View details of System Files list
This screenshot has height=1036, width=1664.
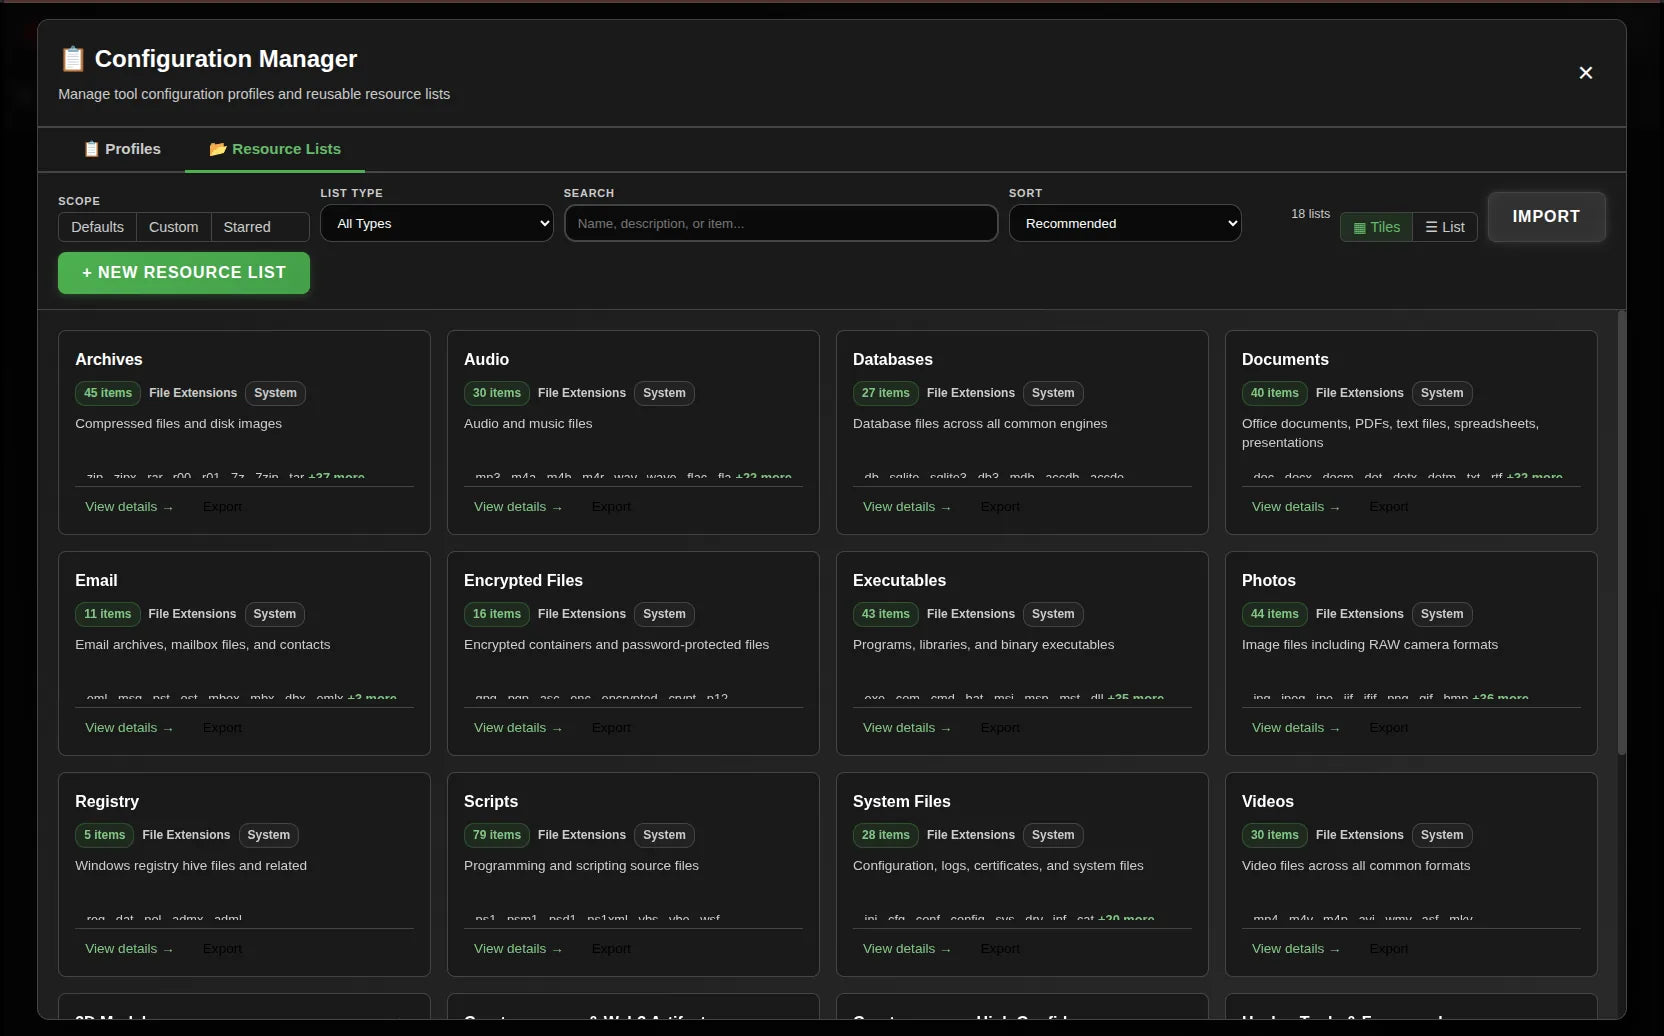click(907, 949)
